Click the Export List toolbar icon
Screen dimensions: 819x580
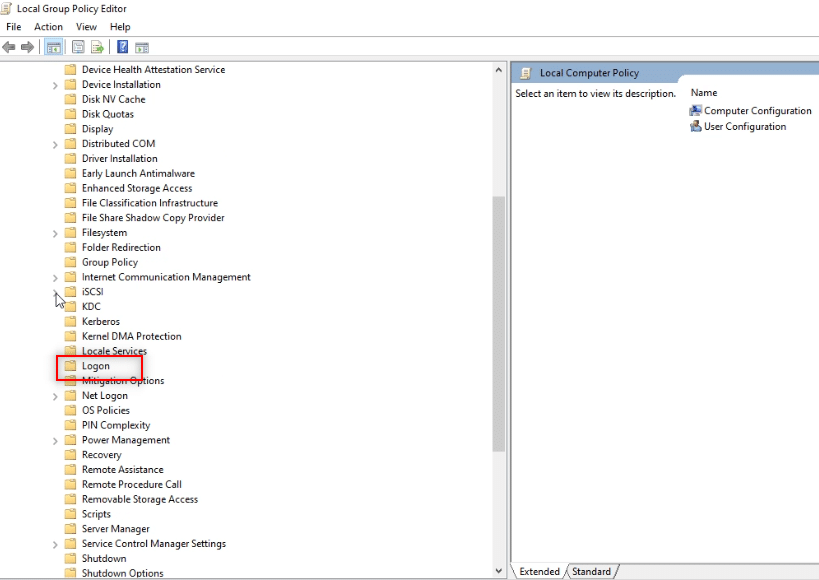click(x=97, y=48)
